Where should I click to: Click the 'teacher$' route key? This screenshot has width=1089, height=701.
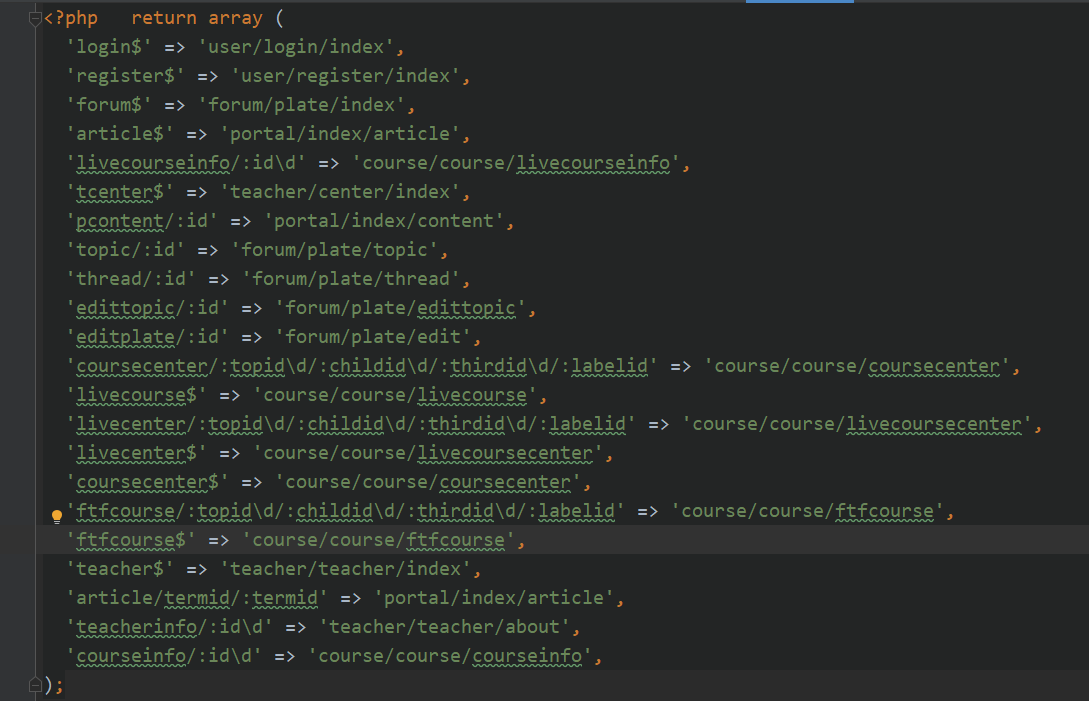click(x=120, y=569)
